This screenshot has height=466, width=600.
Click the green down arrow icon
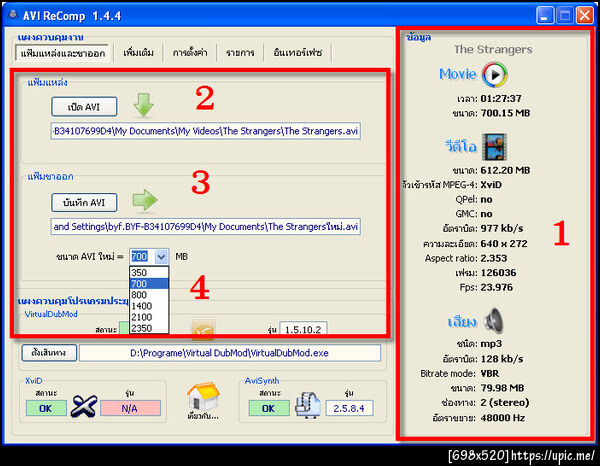tap(143, 105)
